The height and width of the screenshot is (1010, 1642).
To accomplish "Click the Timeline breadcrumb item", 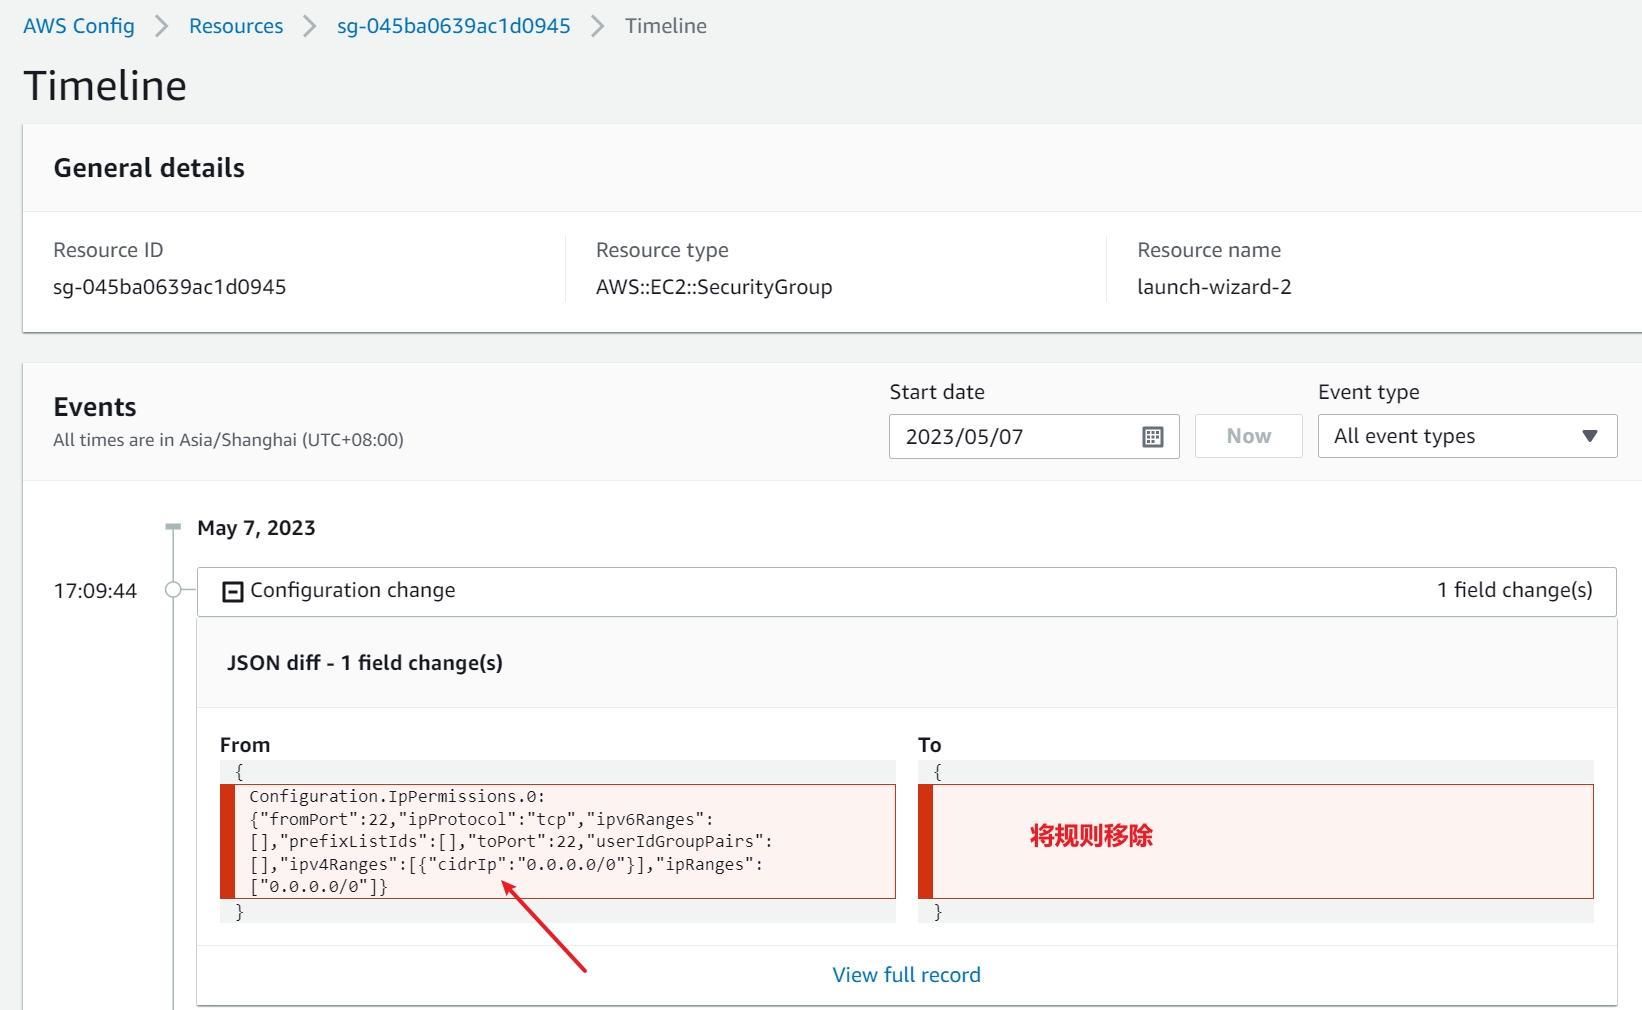I will (665, 26).
